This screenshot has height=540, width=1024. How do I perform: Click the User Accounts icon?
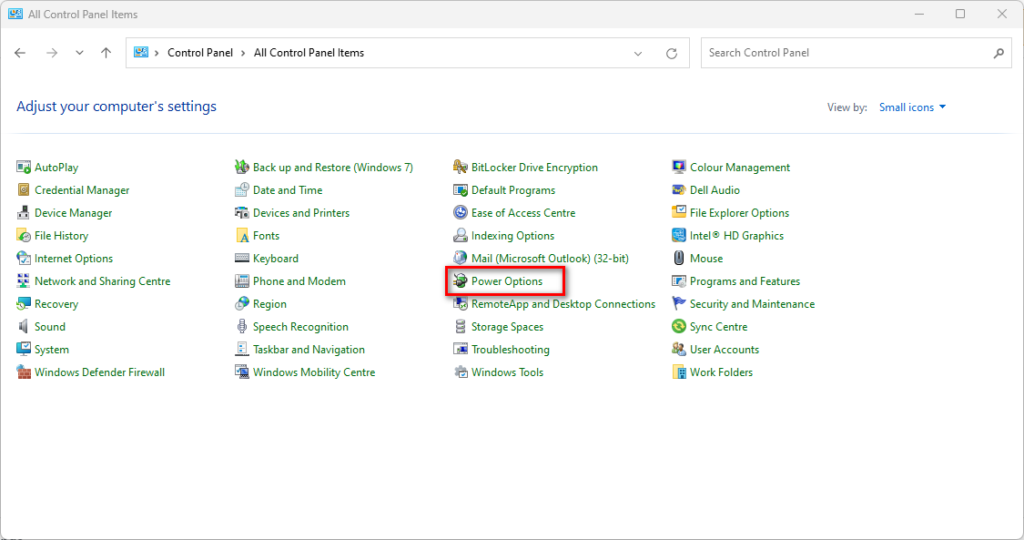(x=679, y=349)
